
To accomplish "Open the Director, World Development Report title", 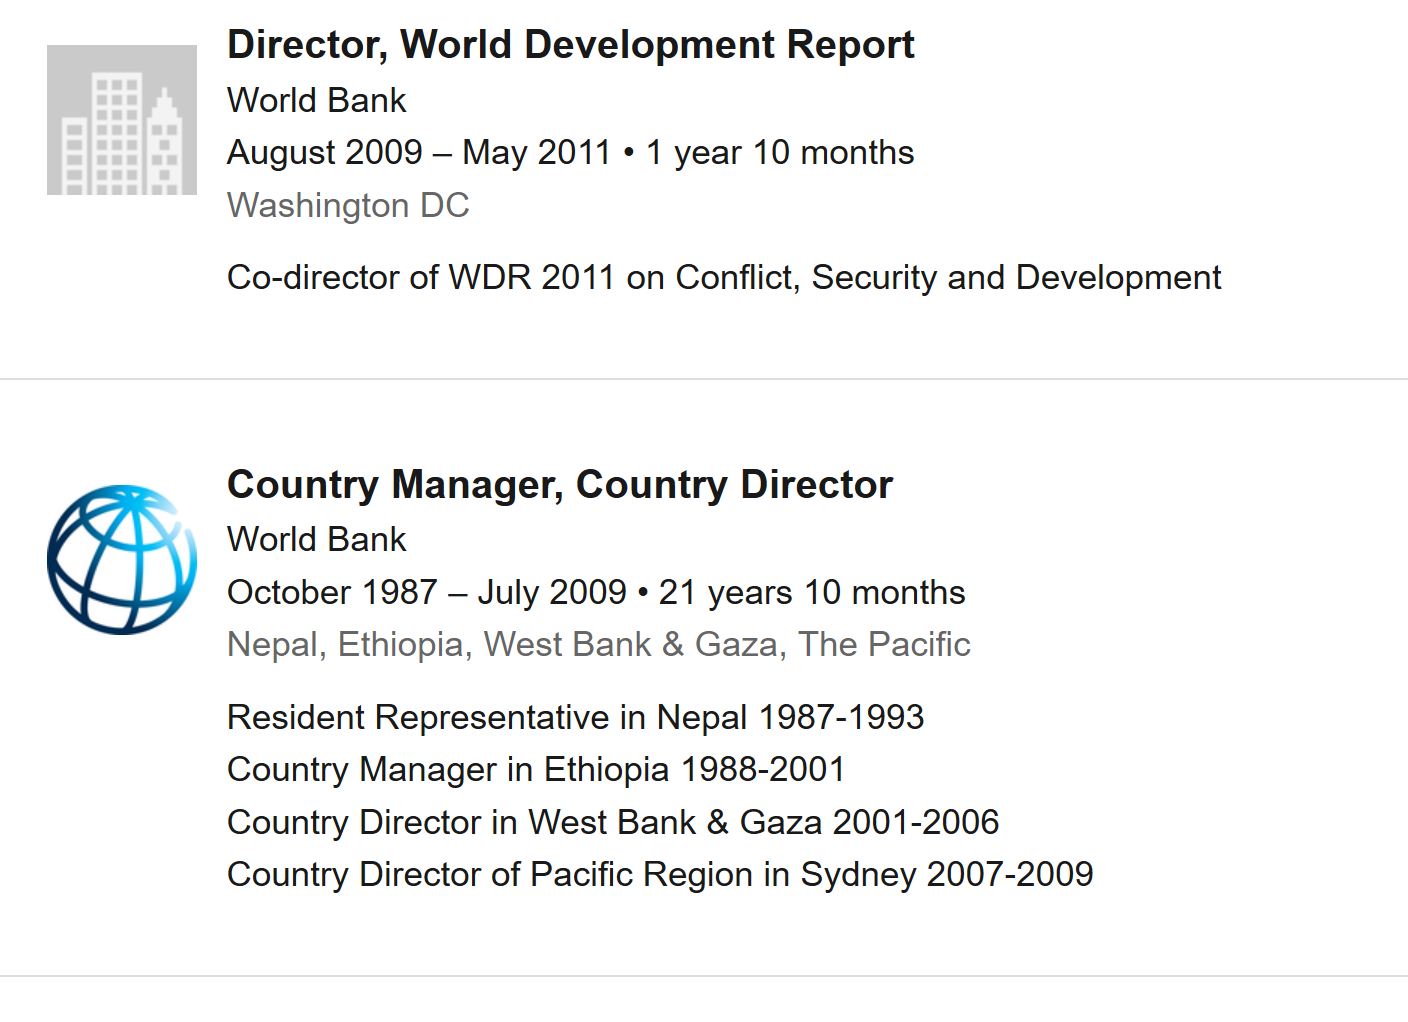I will pos(570,45).
